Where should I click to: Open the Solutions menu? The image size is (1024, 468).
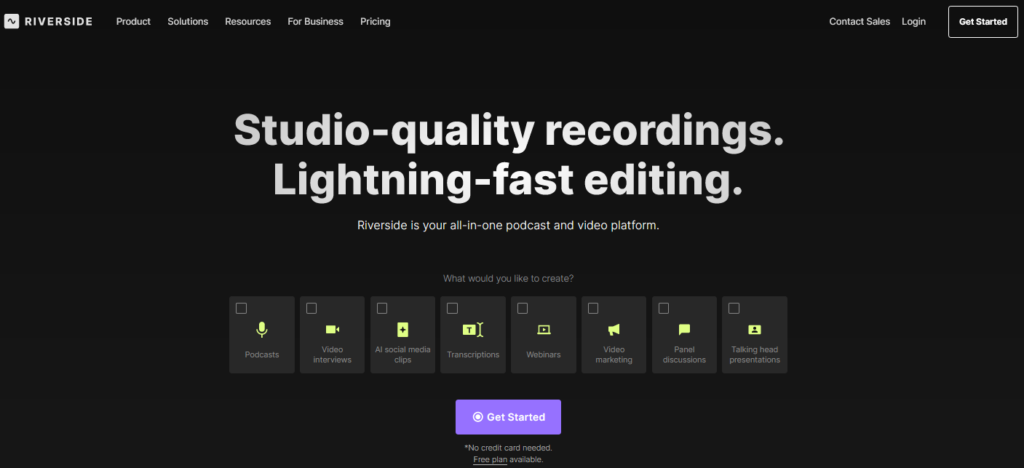pyautogui.click(x=187, y=22)
